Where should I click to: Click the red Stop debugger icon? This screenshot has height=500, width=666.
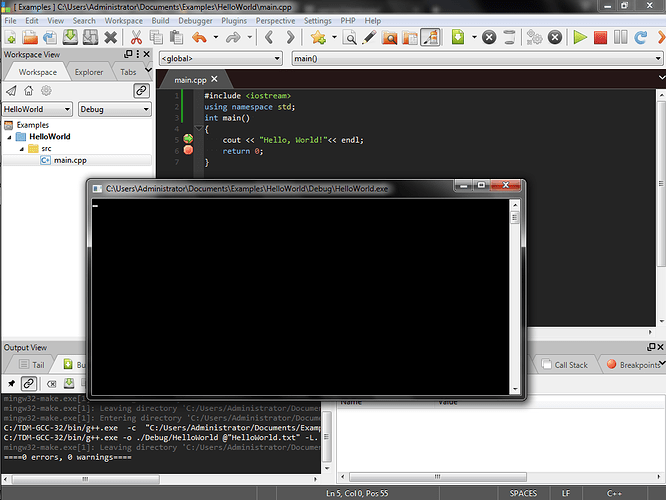pos(601,38)
